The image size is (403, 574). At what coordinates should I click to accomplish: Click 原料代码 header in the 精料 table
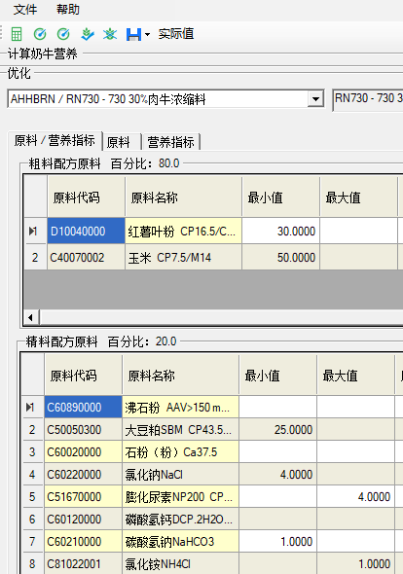(x=83, y=376)
